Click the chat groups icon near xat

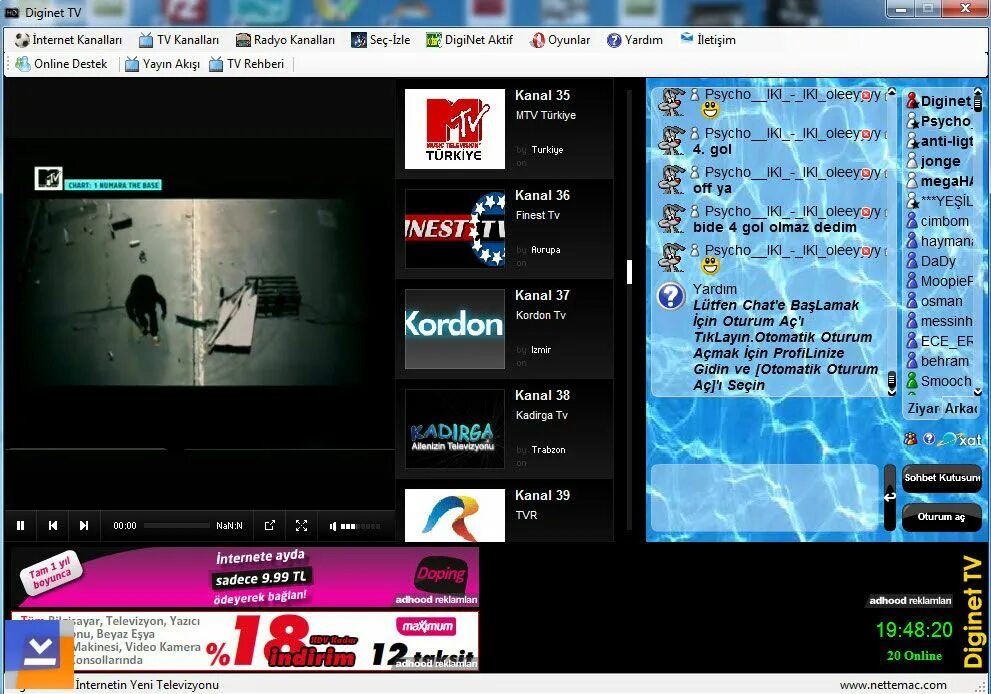click(x=911, y=439)
